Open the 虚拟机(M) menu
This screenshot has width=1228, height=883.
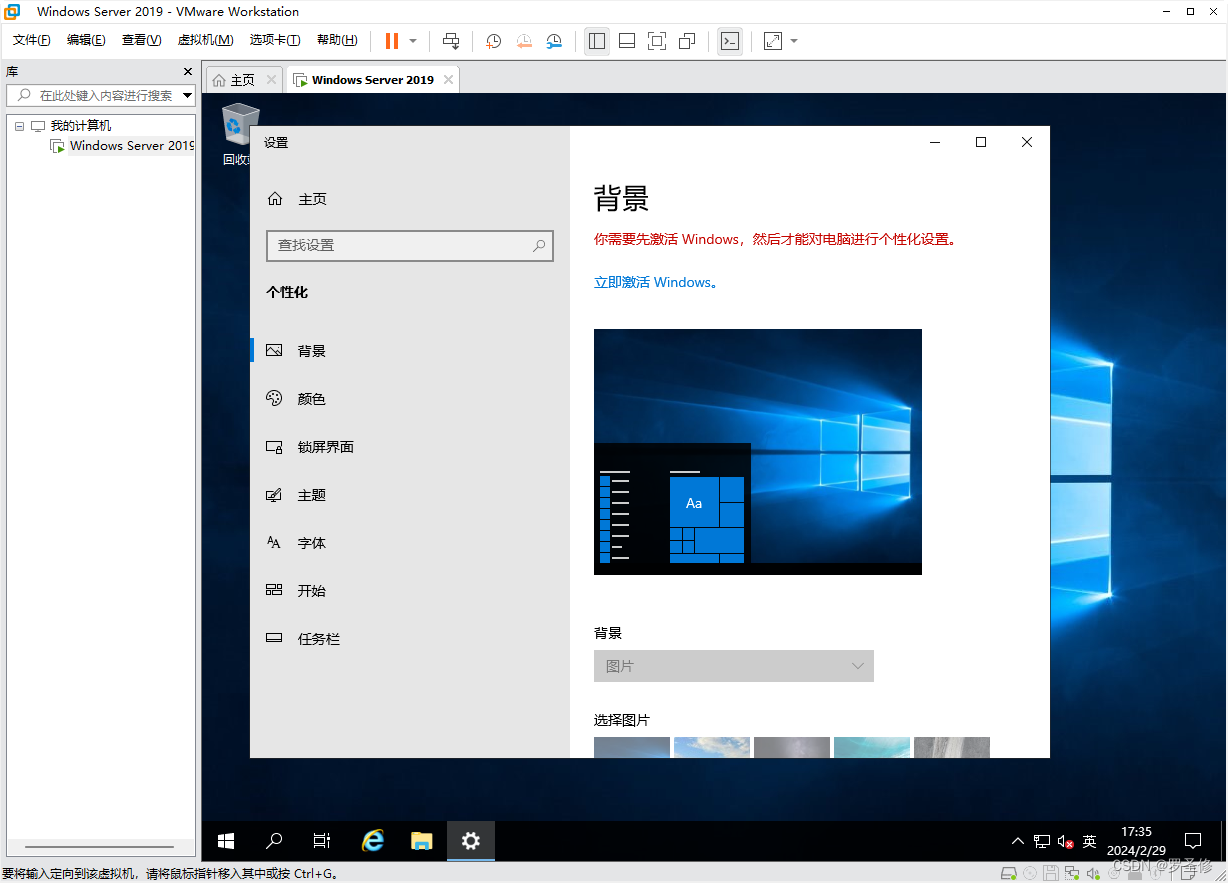pyautogui.click(x=205, y=40)
